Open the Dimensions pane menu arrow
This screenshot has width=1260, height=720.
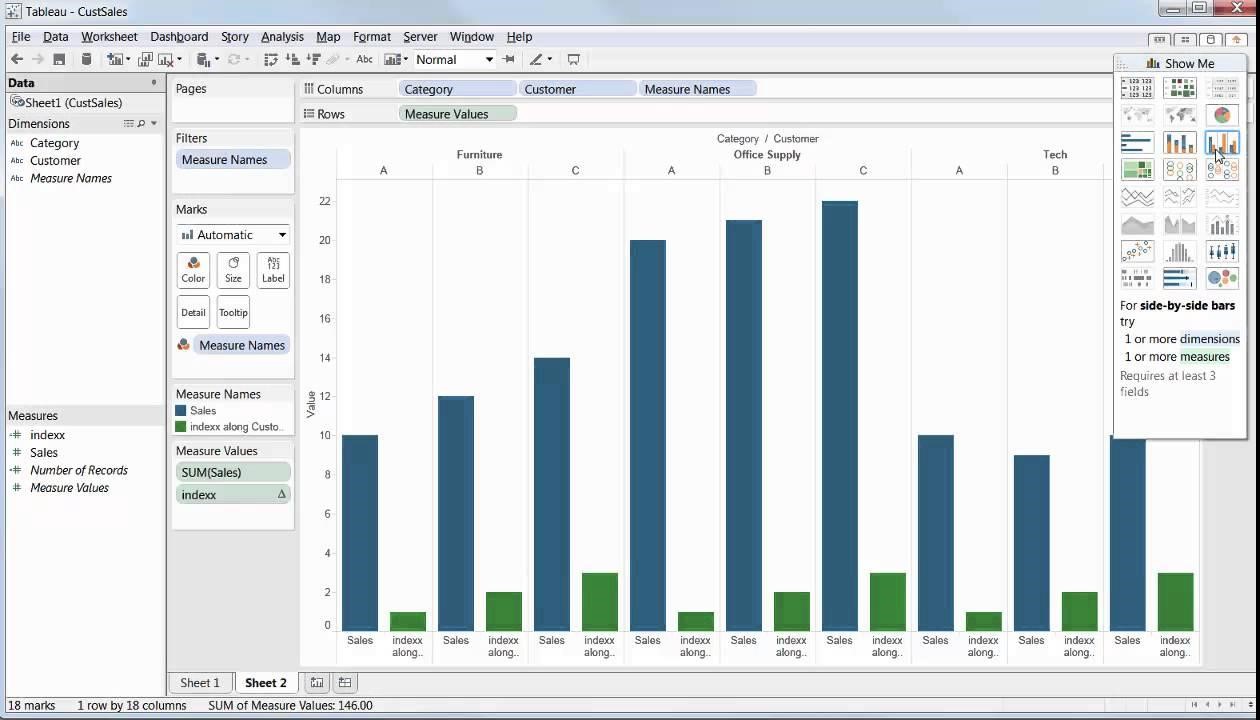click(154, 124)
